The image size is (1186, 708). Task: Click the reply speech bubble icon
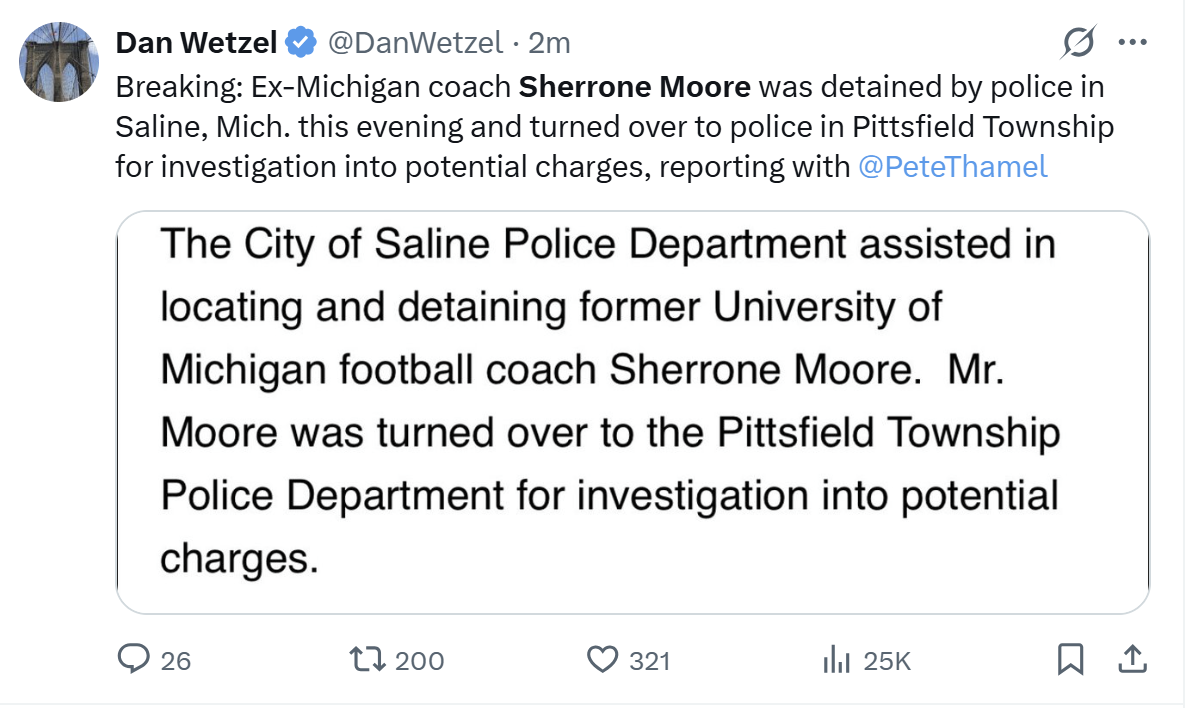pos(134,659)
